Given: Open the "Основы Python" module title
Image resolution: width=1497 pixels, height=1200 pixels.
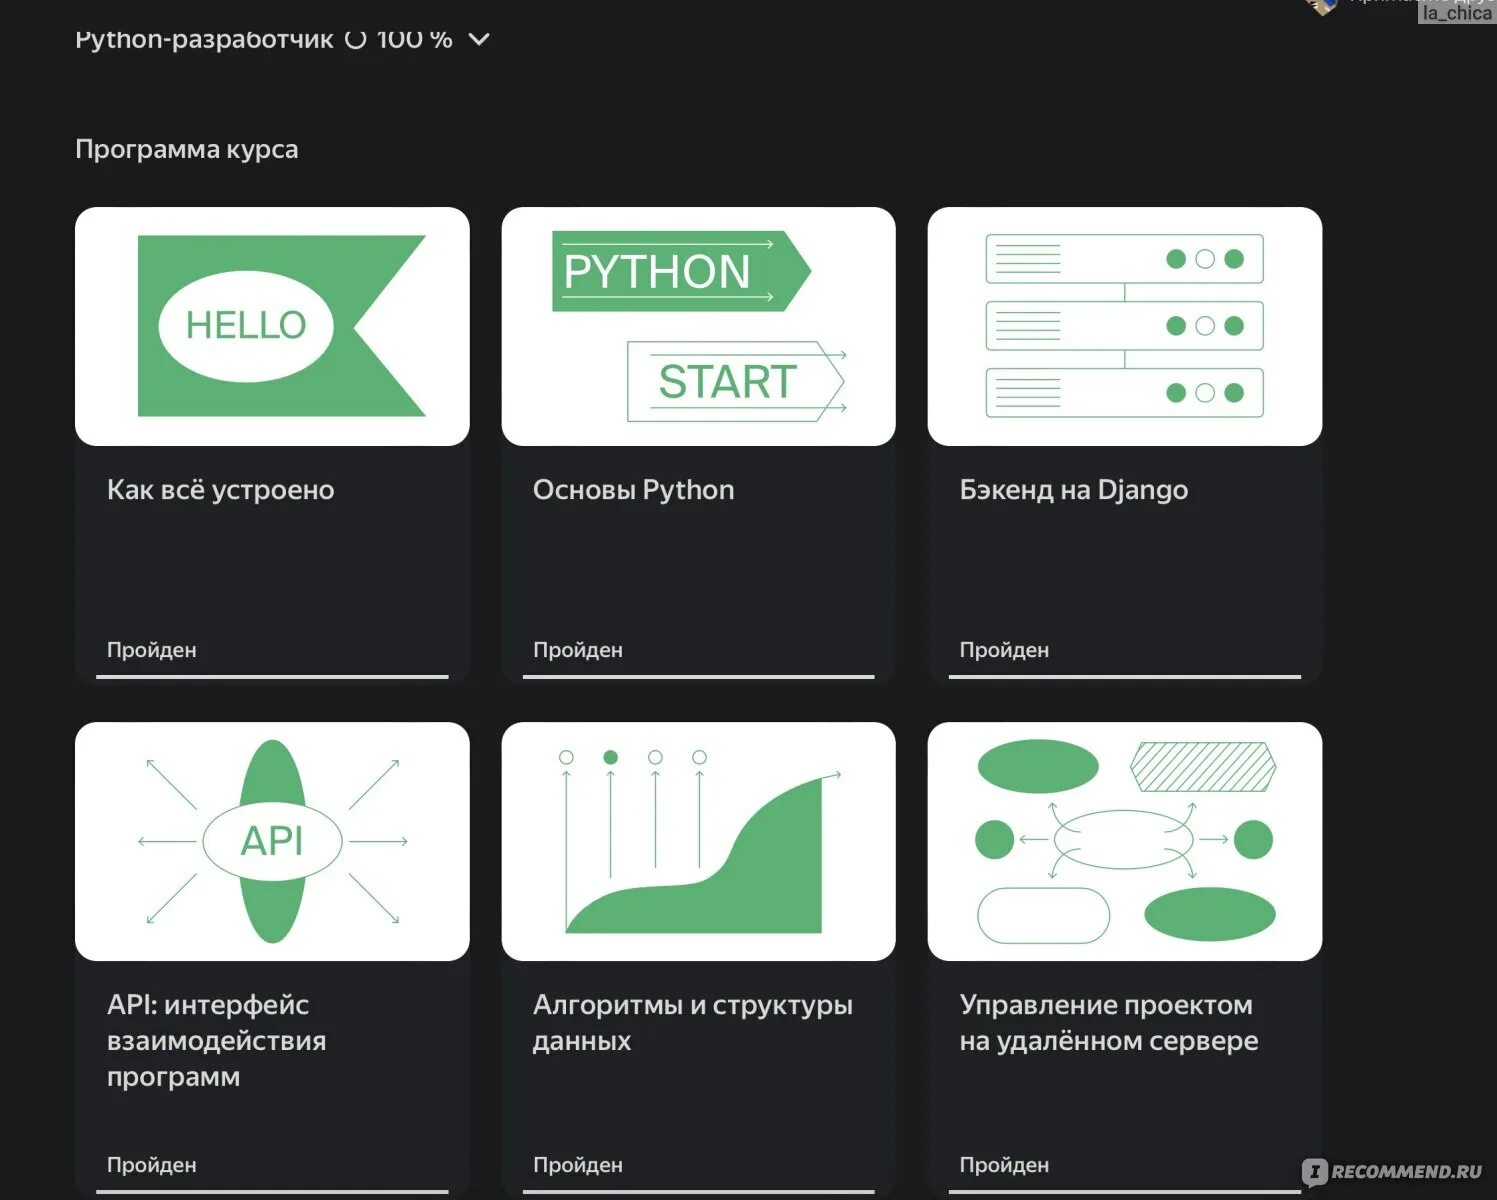Looking at the screenshot, I should pyautogui.click(x=633, y=490).
